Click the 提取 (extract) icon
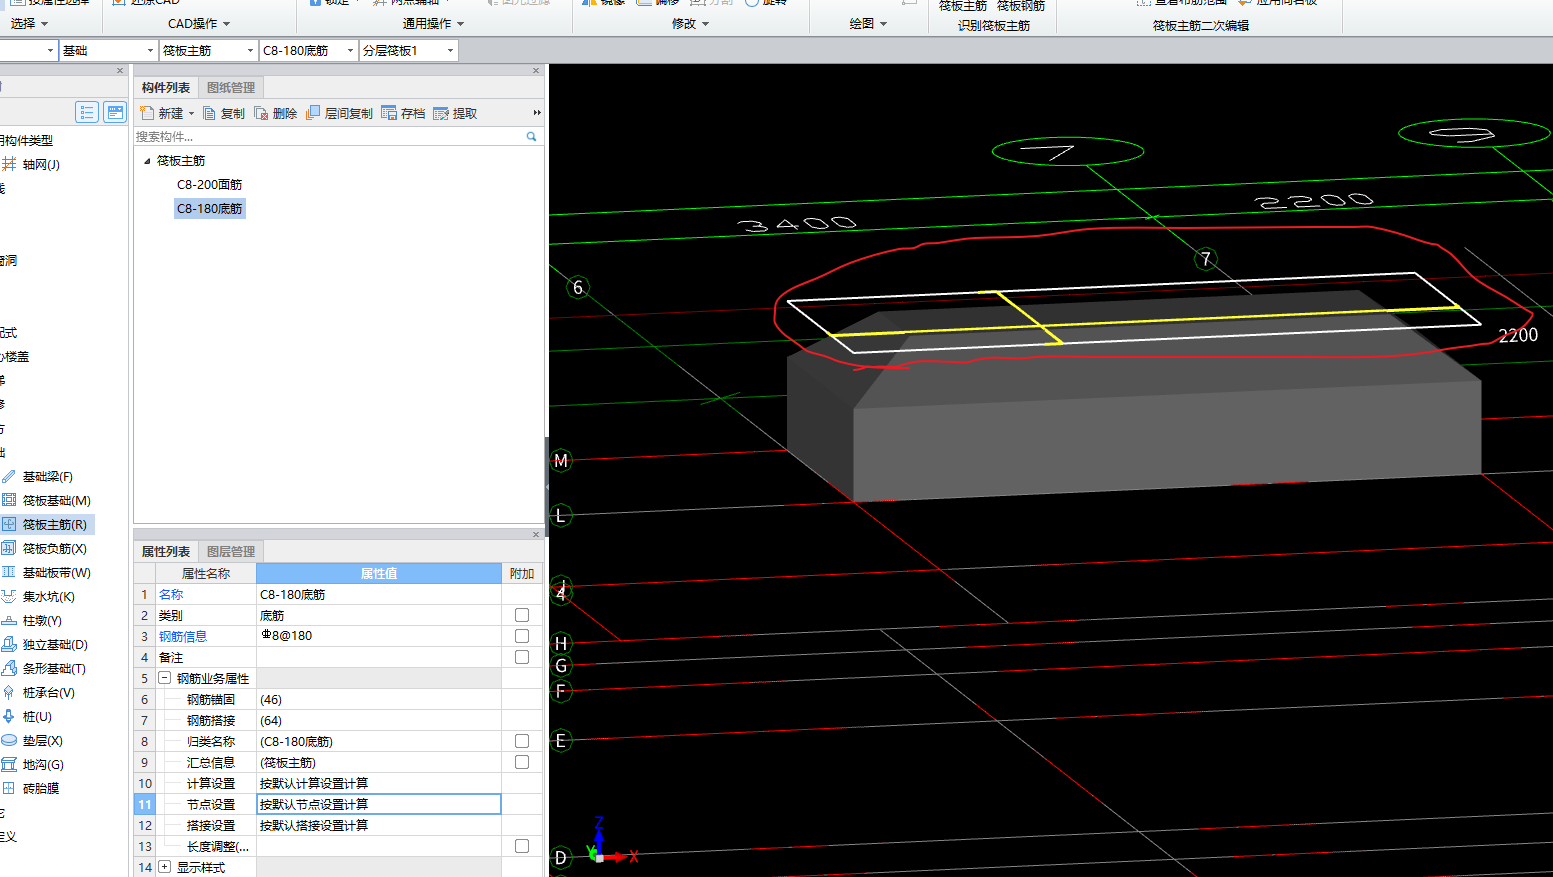1553x877 pixels. tap(441, 113)
